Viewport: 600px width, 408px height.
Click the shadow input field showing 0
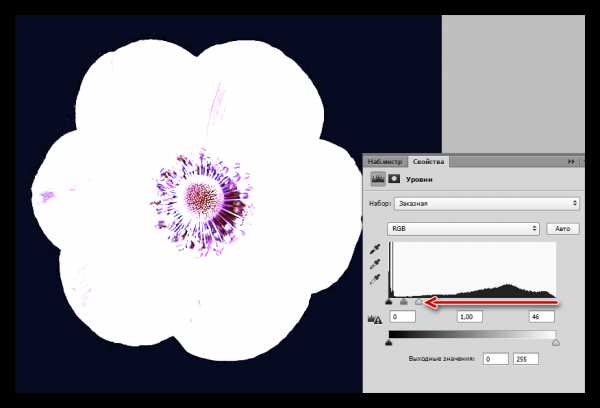403,317
